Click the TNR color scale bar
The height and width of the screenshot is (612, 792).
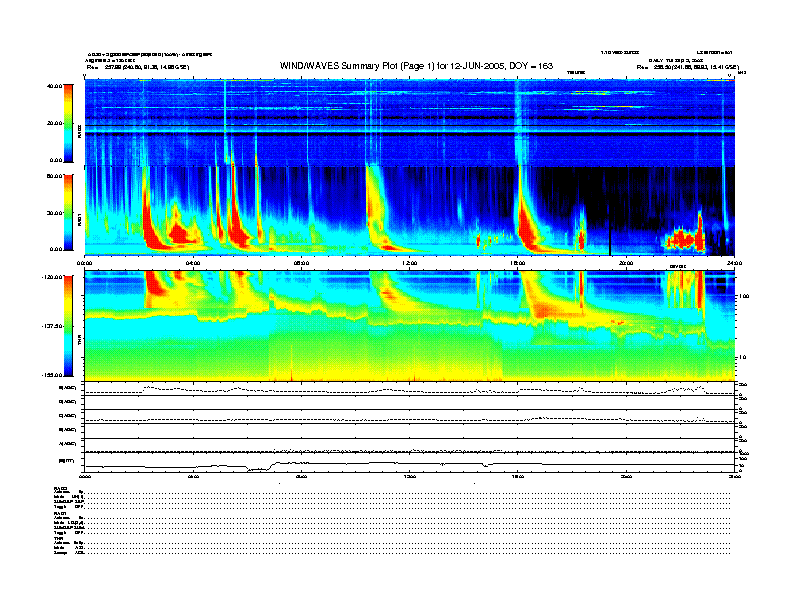click(68, 326)
